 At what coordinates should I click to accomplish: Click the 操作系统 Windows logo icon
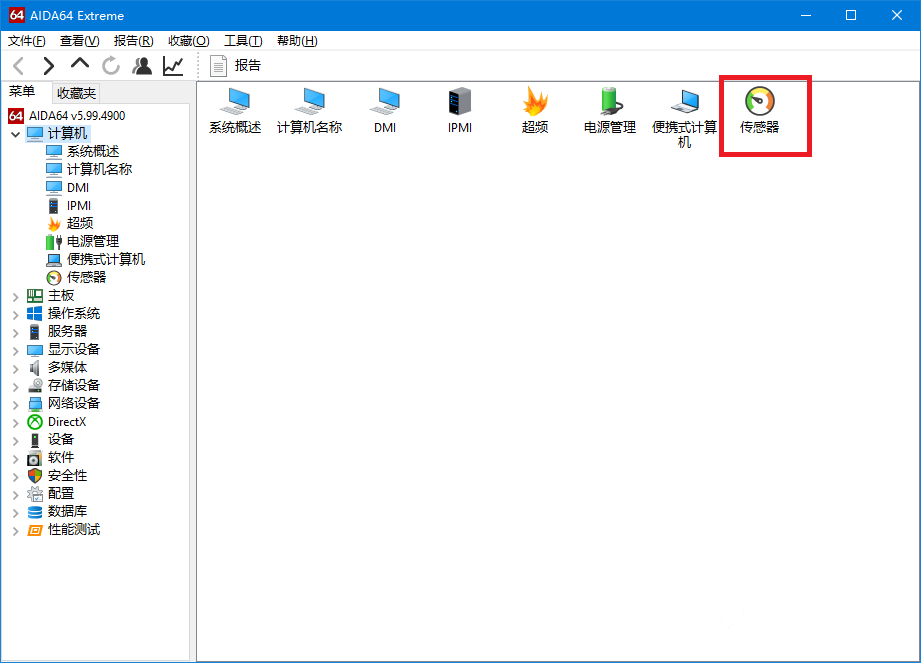click(x=35, y=314)
